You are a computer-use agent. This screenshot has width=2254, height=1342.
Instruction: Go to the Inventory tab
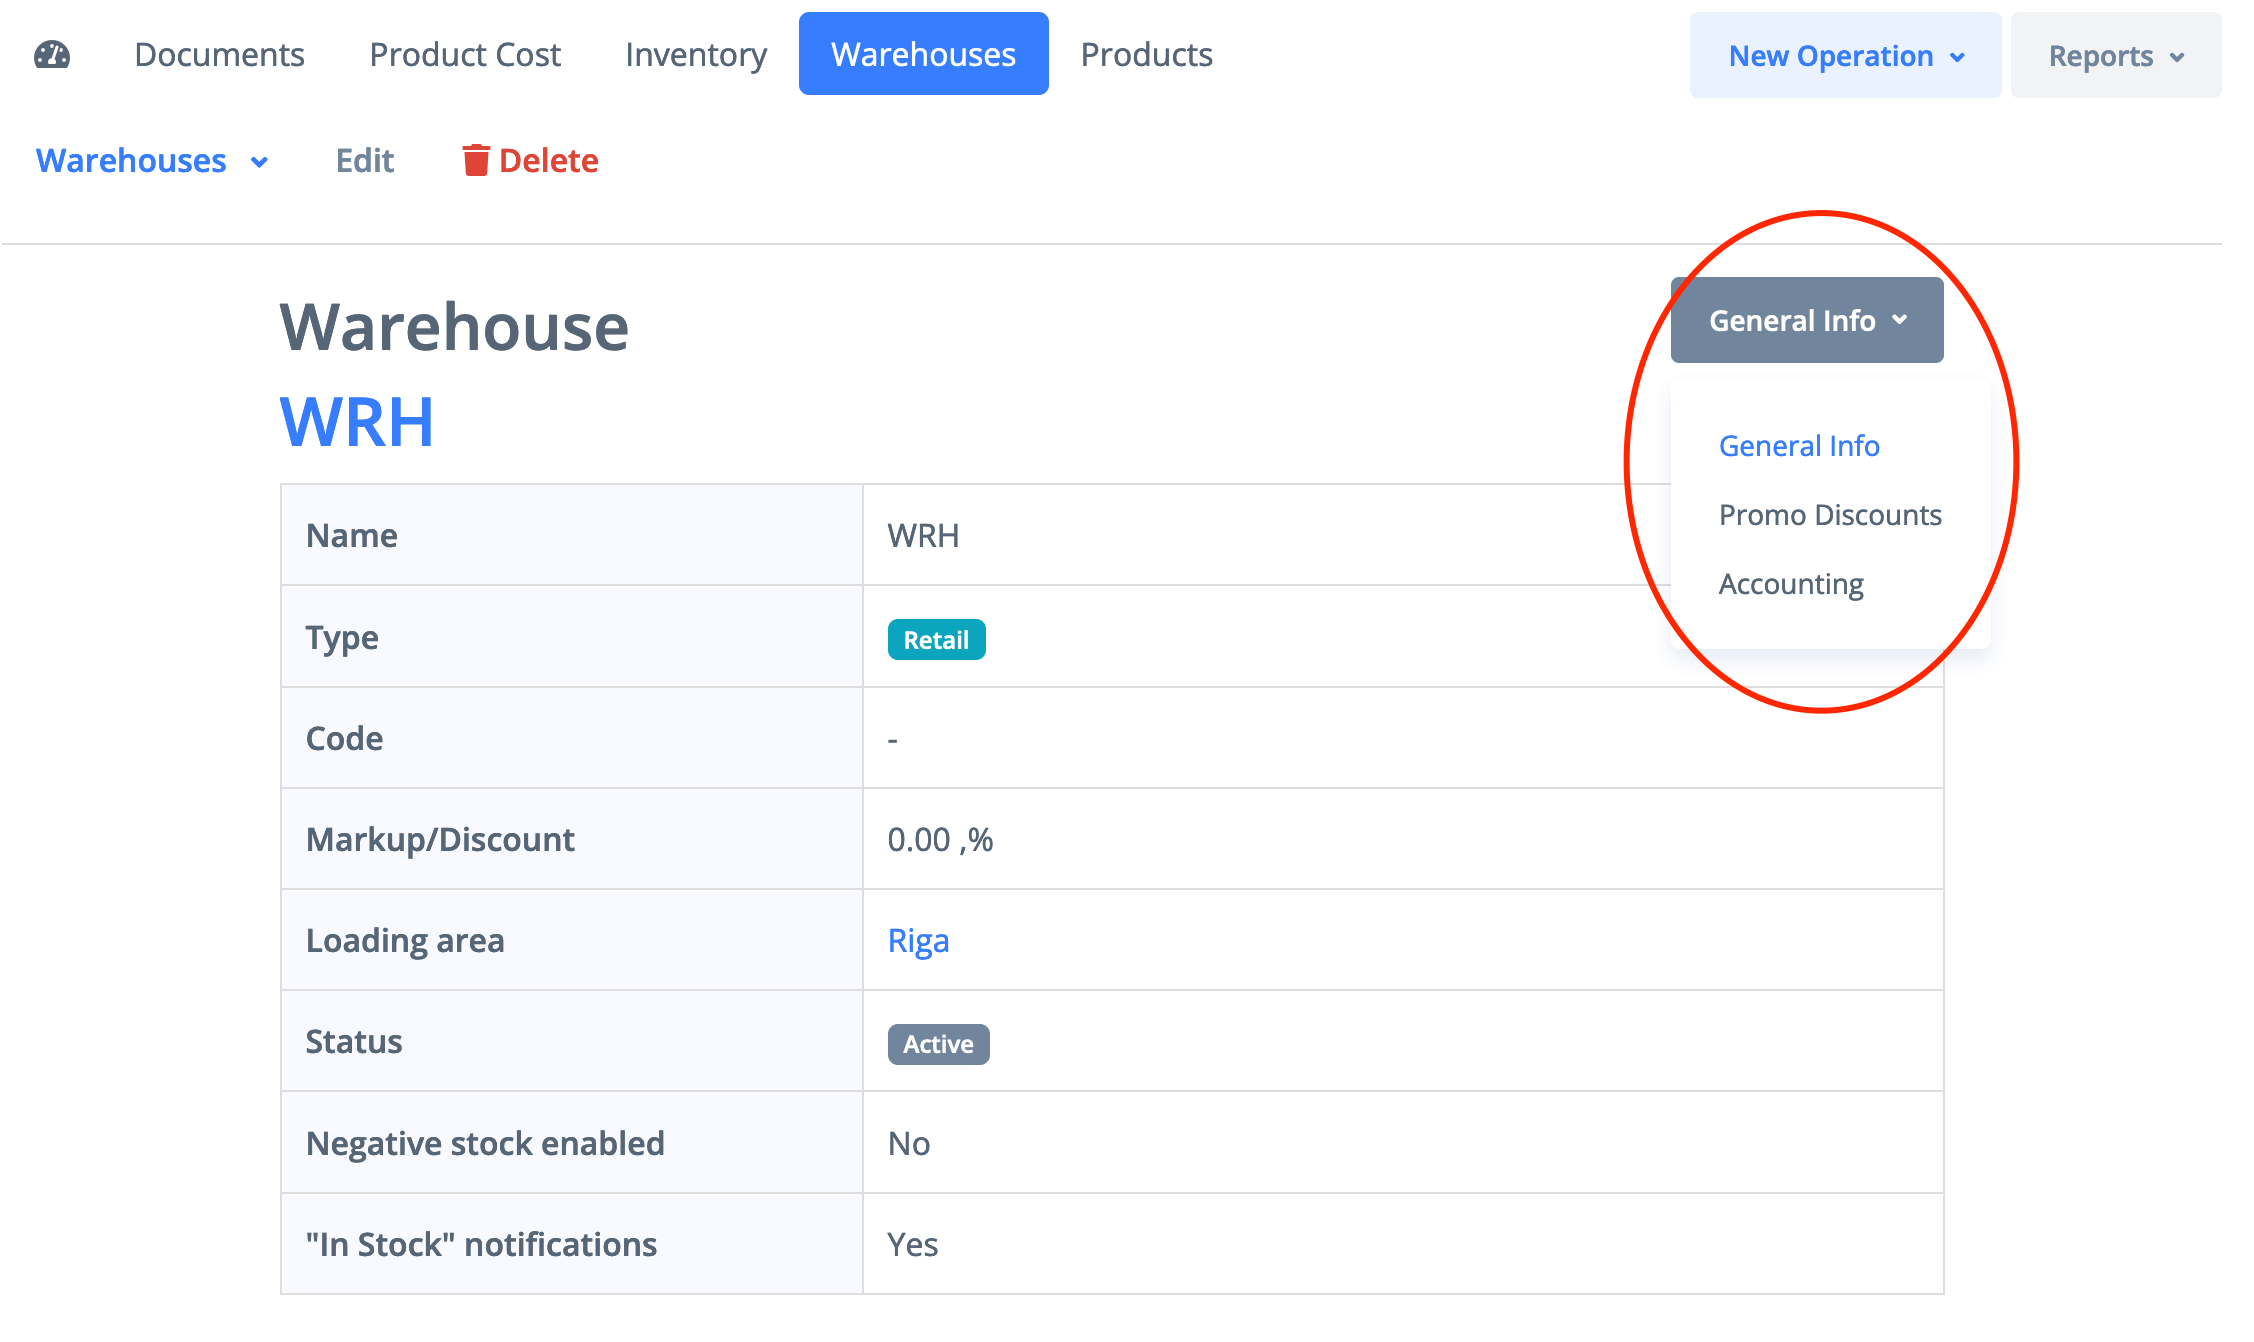pos(696,54)
